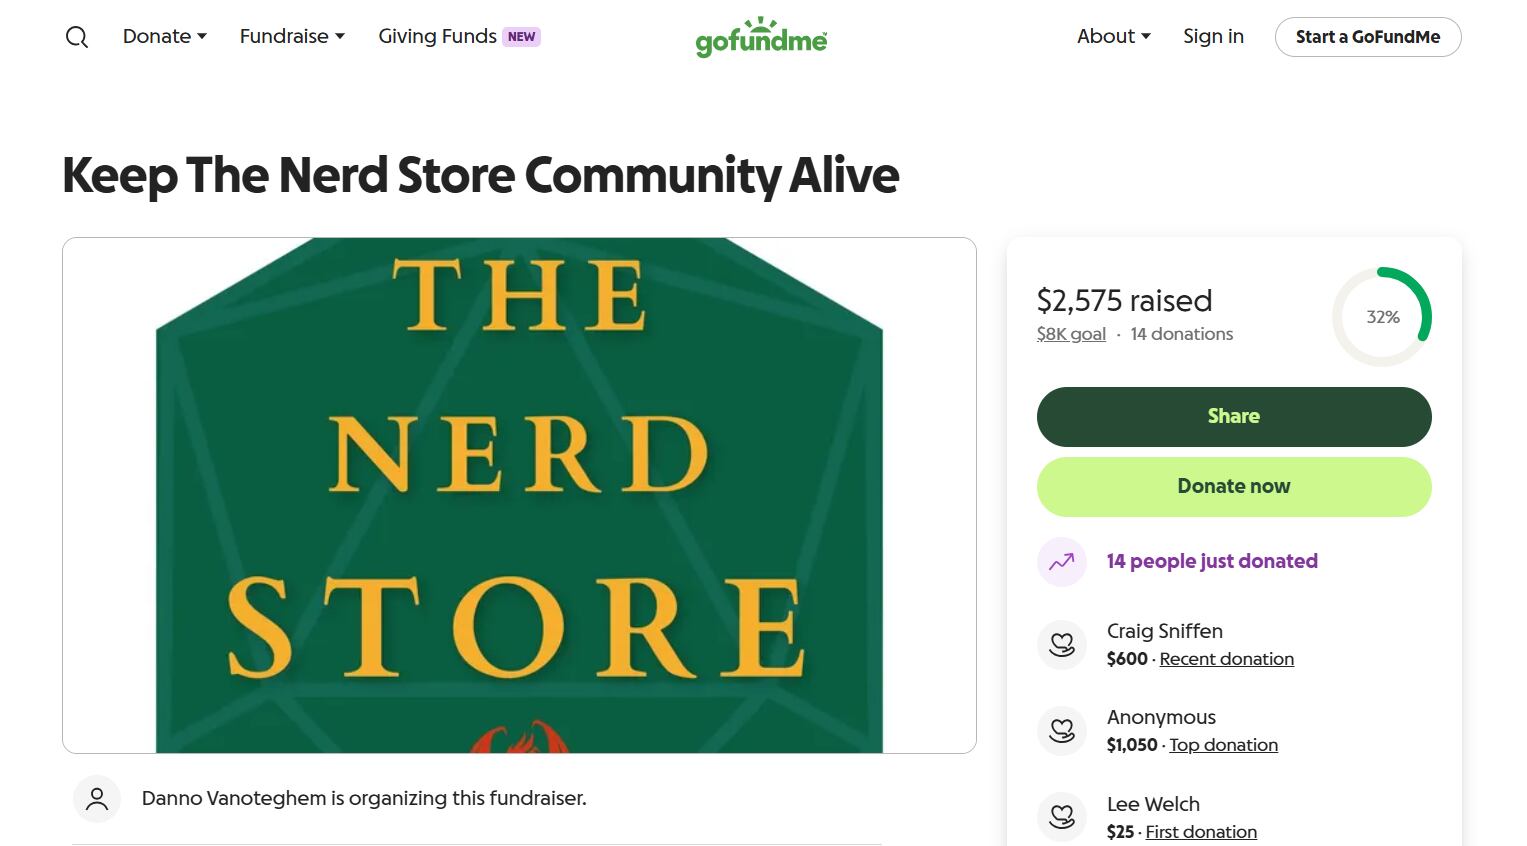This screenshot has width=1527, height=846.
Task: Expand the Donate dropdown
Action: (163, 36)
